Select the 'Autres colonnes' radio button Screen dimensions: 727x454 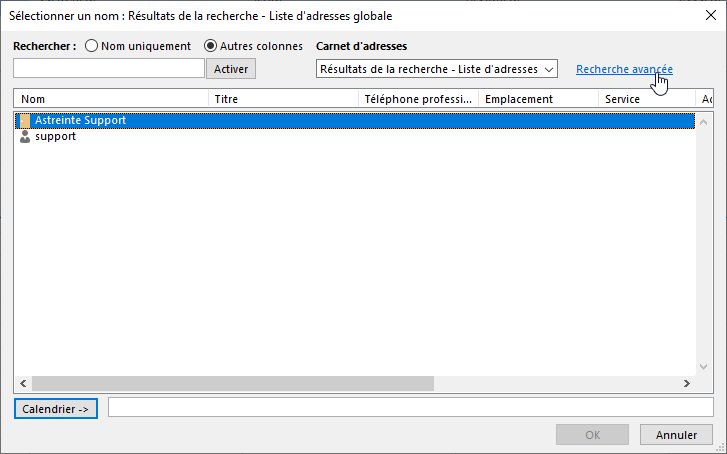tap(210, 46)
